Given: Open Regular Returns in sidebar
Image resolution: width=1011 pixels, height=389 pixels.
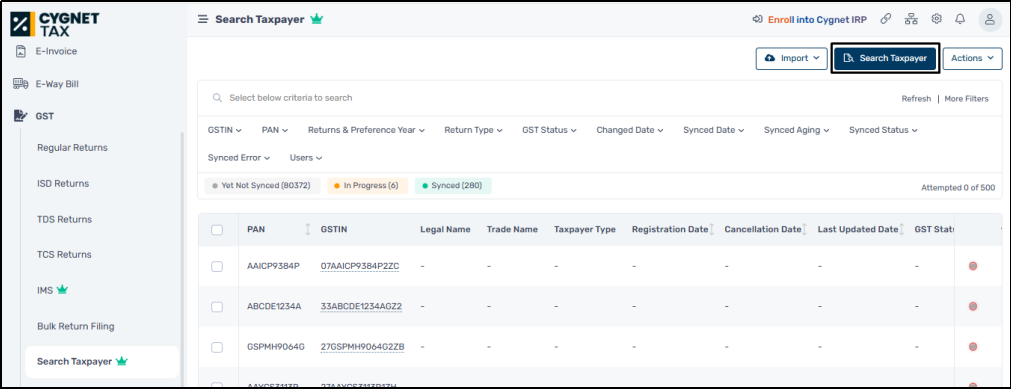Looking at the screenshot, I should (72, 148).
